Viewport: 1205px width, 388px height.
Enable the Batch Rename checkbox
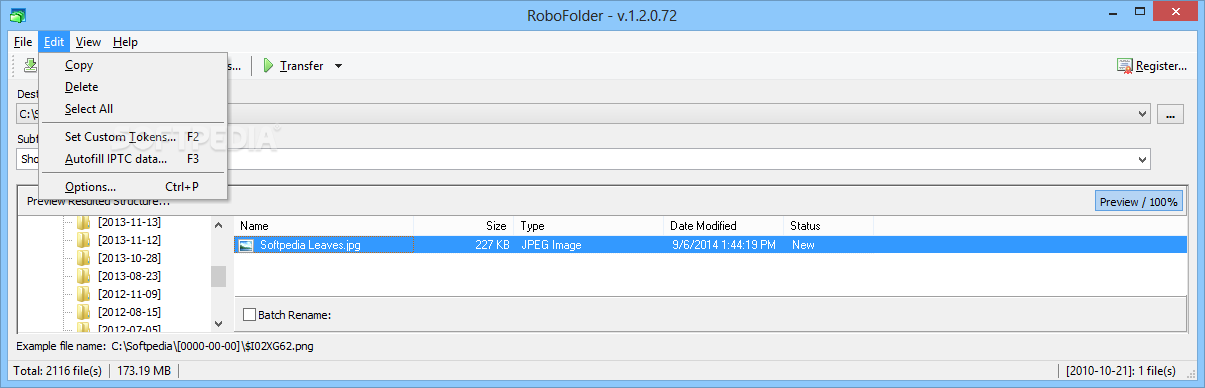(x=249, y=315)
